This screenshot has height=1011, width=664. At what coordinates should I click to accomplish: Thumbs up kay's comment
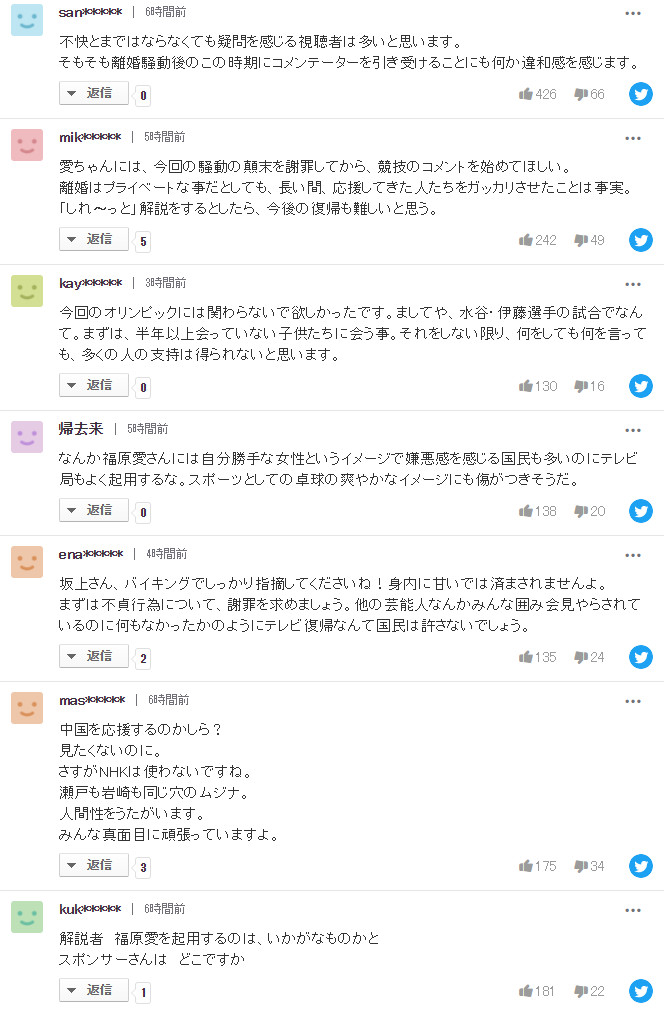[x=524, y=385]
